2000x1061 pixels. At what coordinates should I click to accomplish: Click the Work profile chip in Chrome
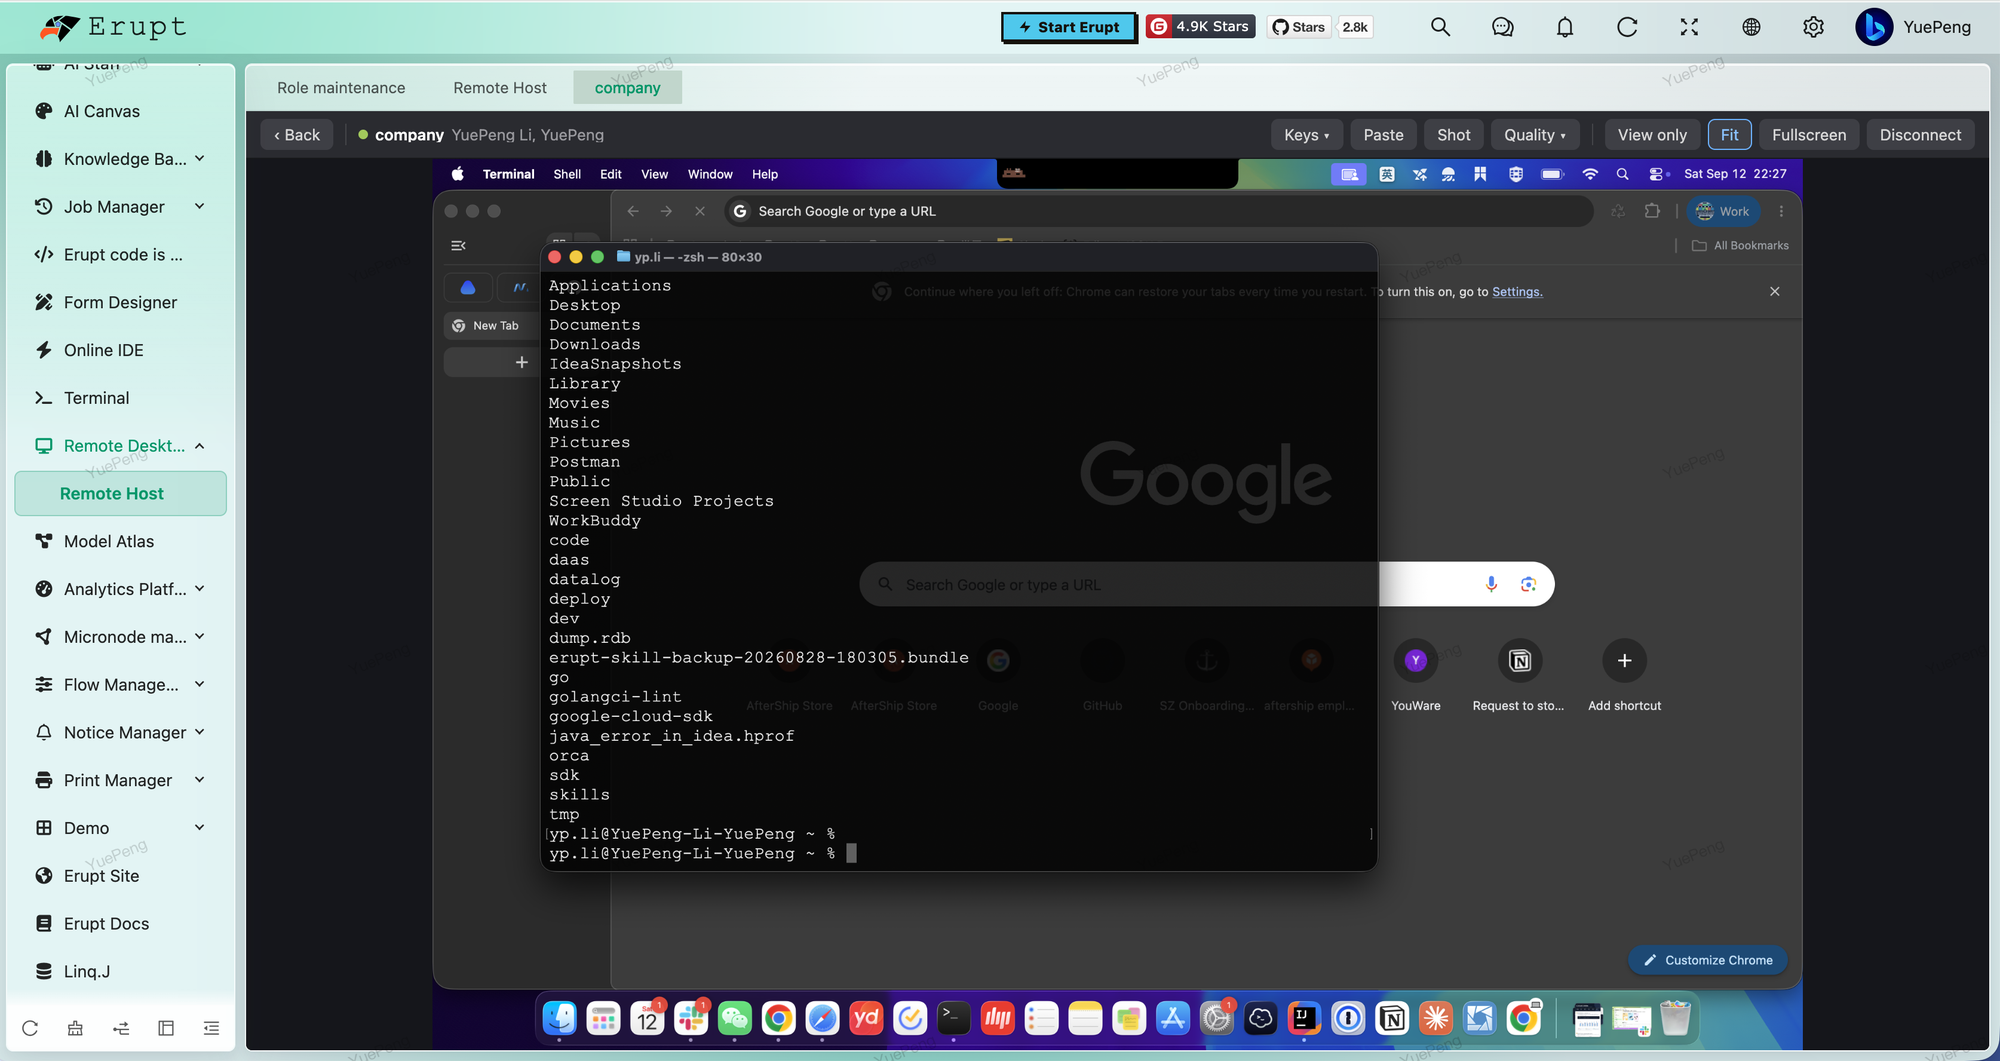pos(1722,211)
